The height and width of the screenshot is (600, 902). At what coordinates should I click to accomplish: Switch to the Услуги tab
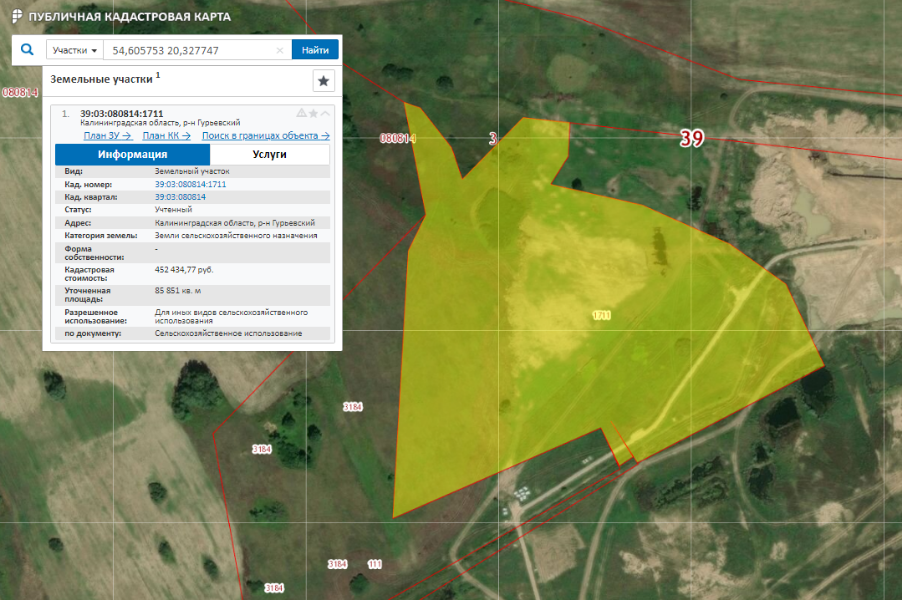click(270, 155)
